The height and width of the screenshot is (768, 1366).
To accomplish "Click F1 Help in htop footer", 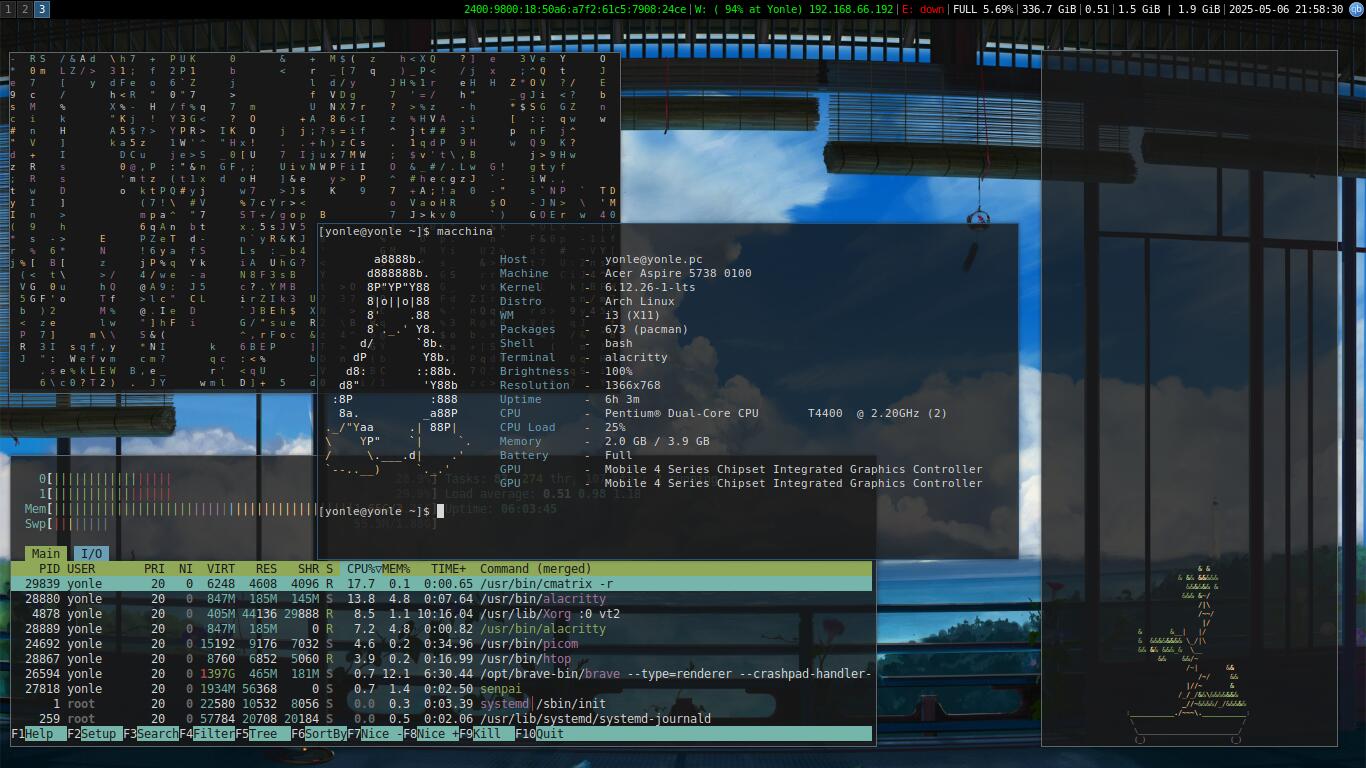I will (39, 734).
